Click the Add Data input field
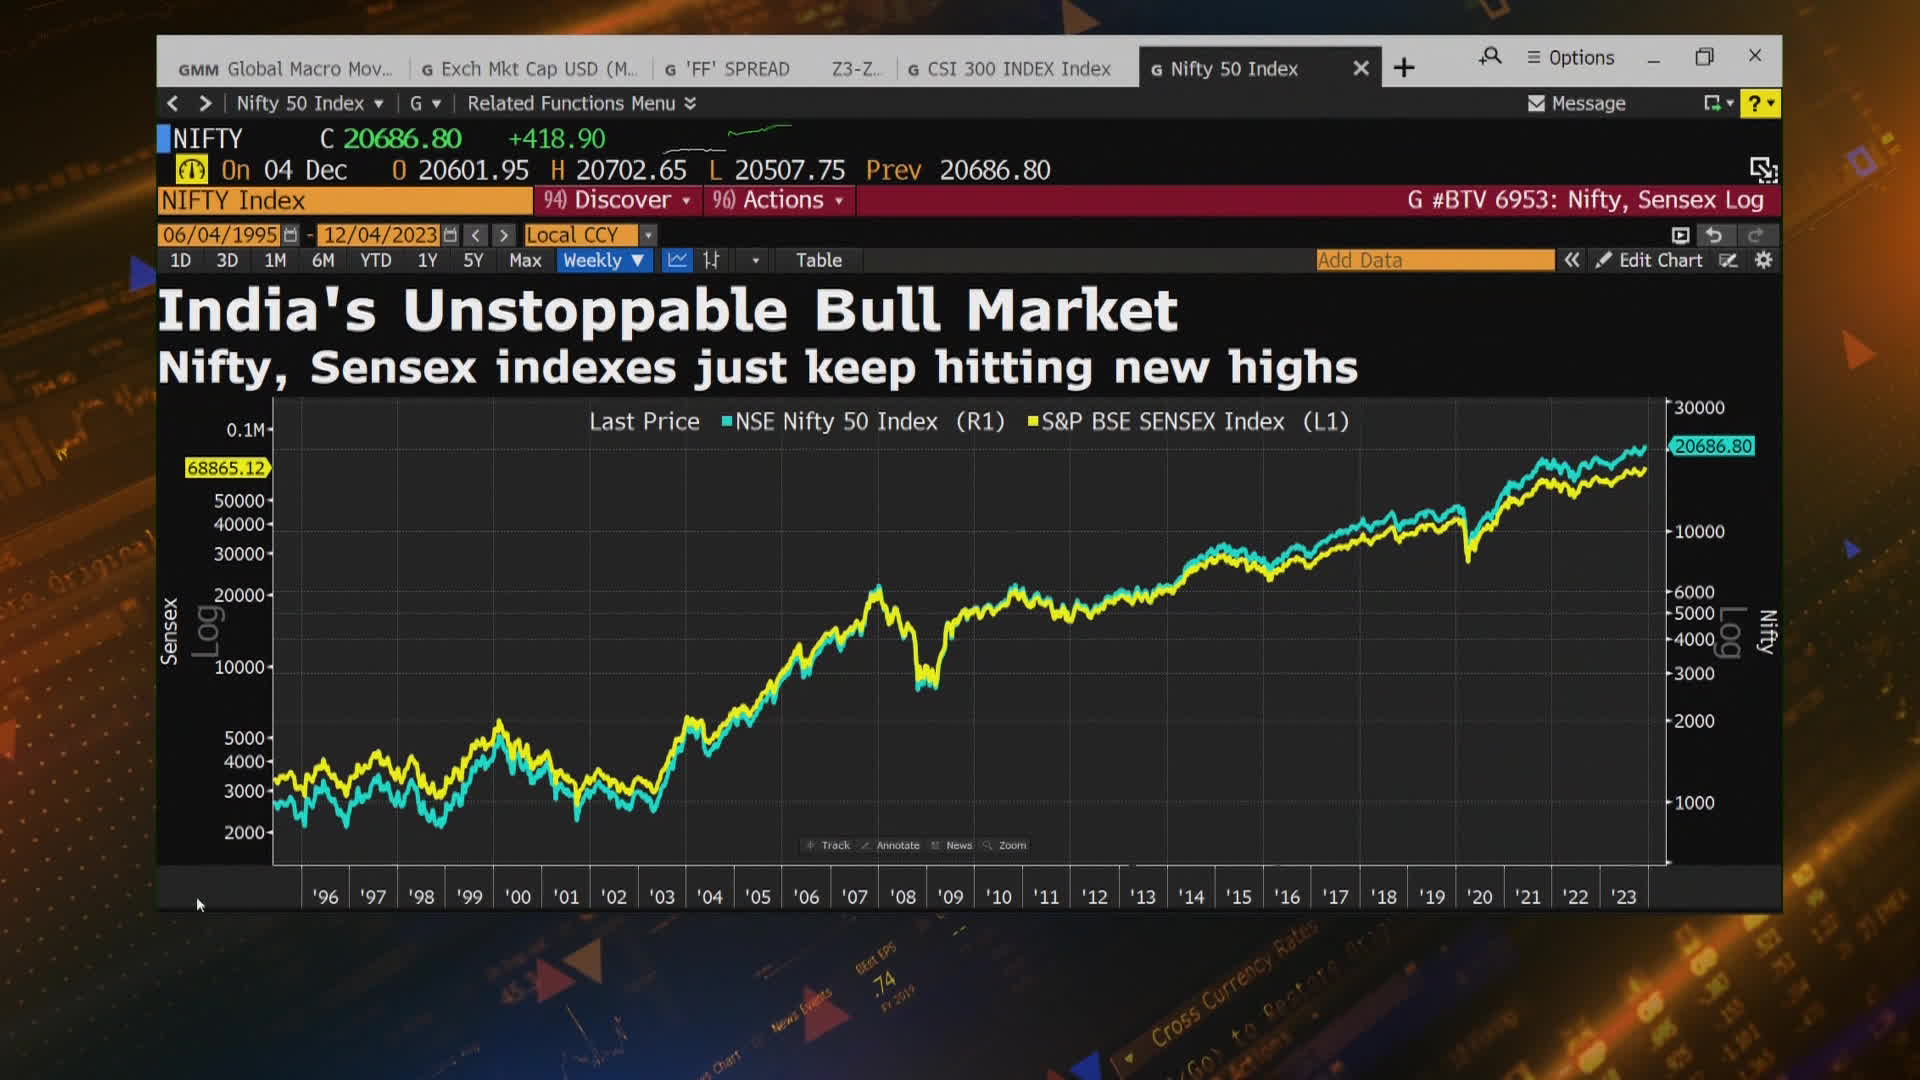 1434,260
